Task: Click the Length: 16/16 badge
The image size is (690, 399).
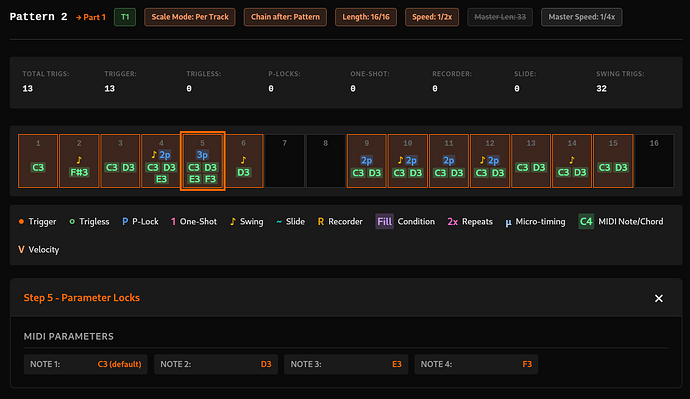Action: 366,17
